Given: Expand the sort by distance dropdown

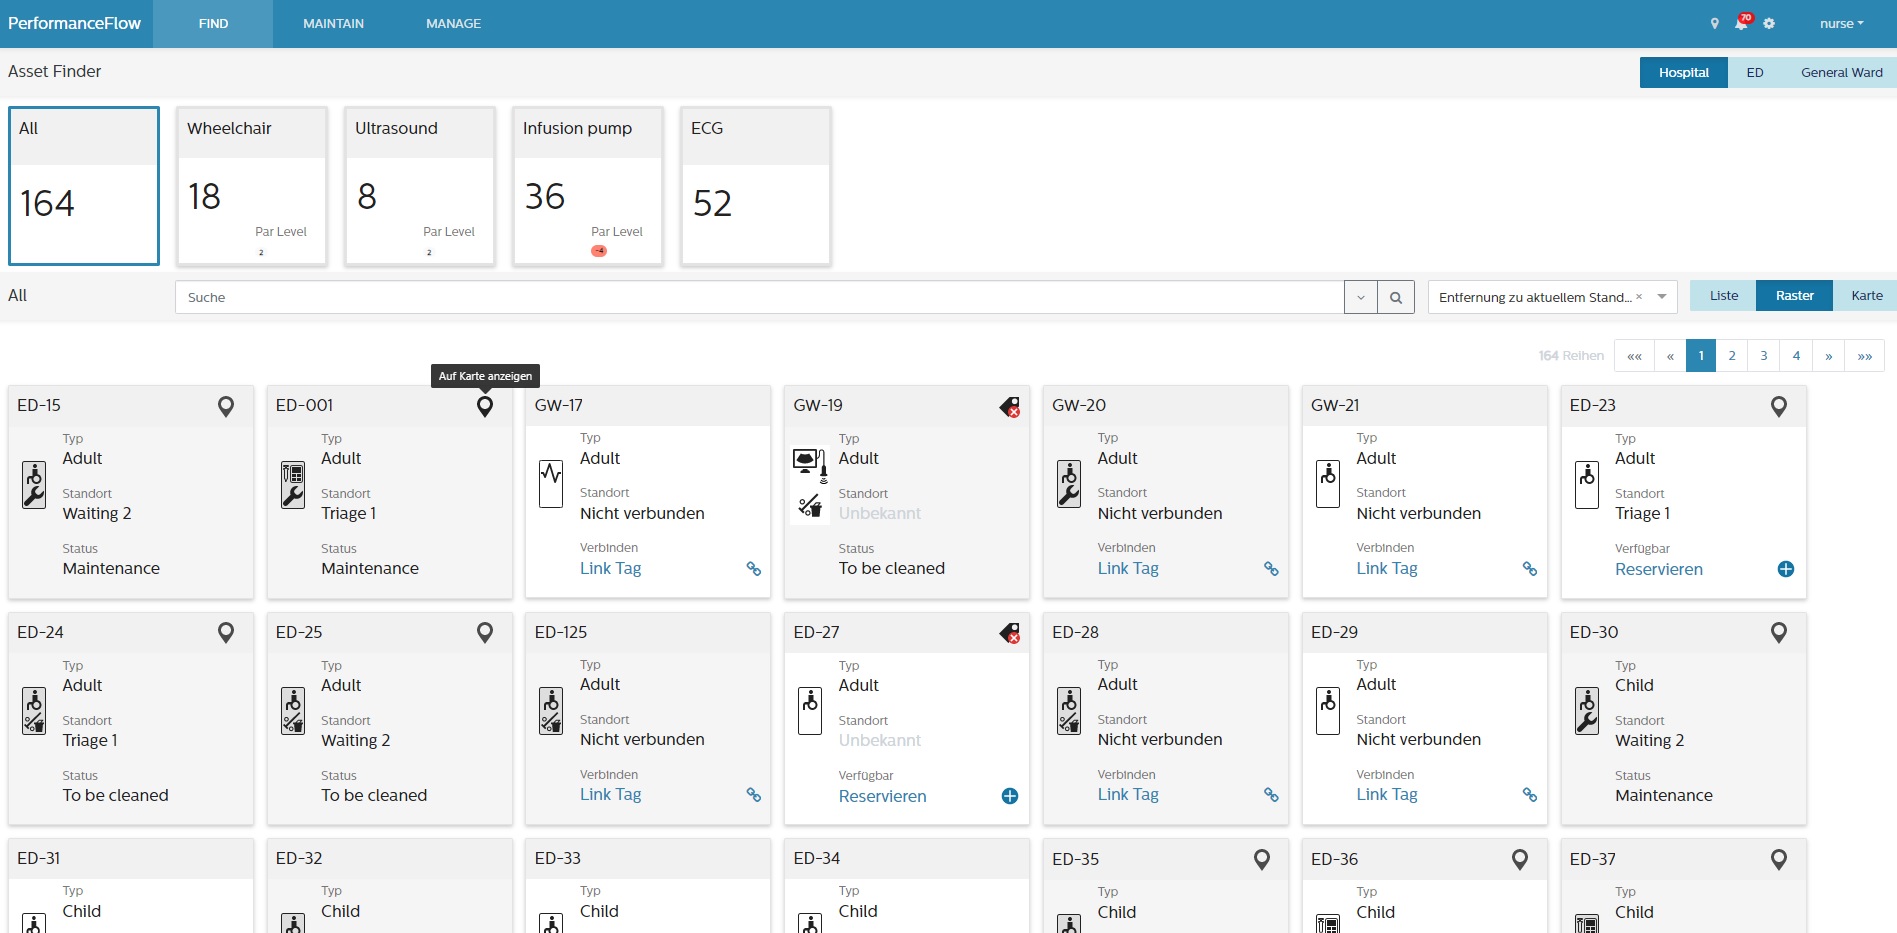Looking at the screenshot, I should 1662,297.
